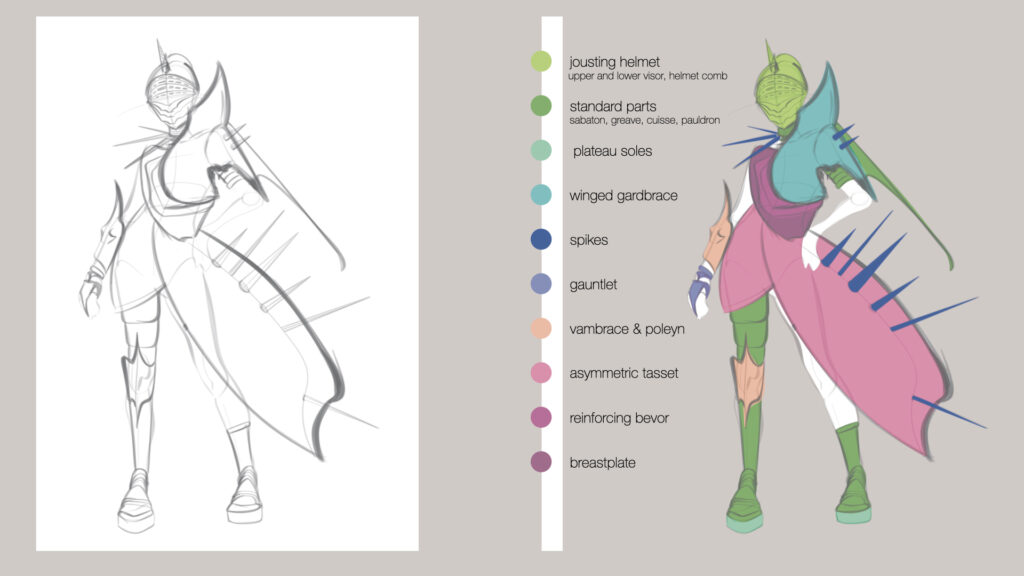Click the lavender gauntlet color swatch
Screen dimensions: 1024x576
541,284
